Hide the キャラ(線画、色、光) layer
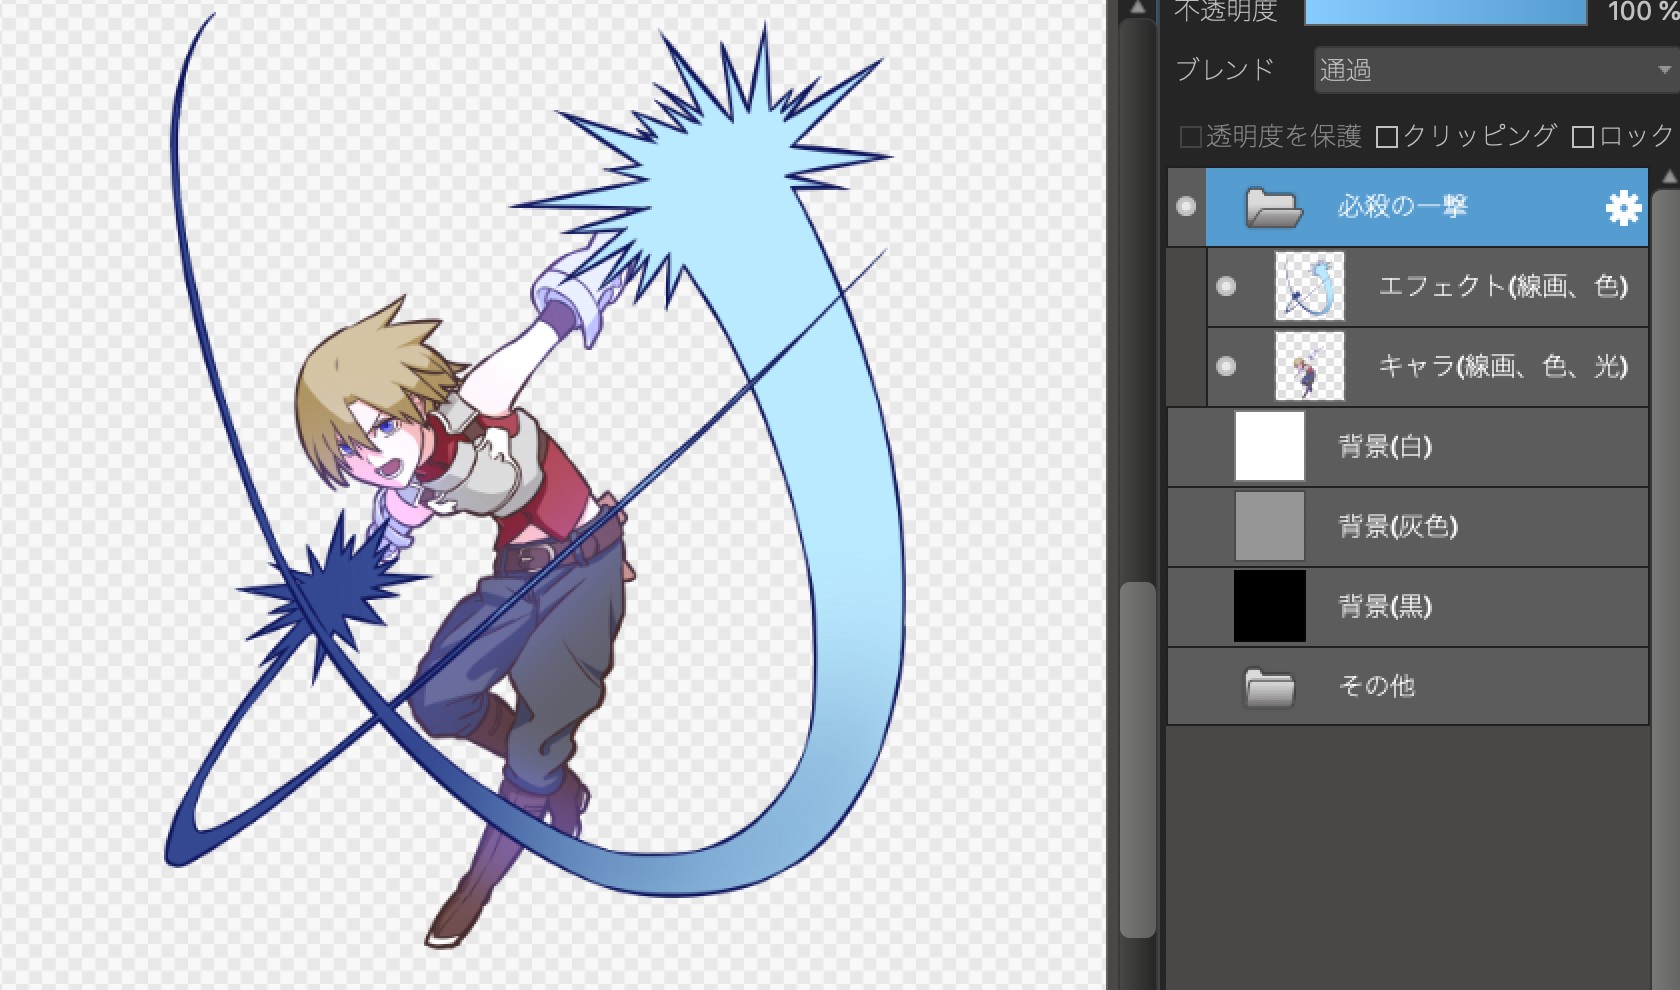Screen dimensions: 1680x990 pos(1226,367)
